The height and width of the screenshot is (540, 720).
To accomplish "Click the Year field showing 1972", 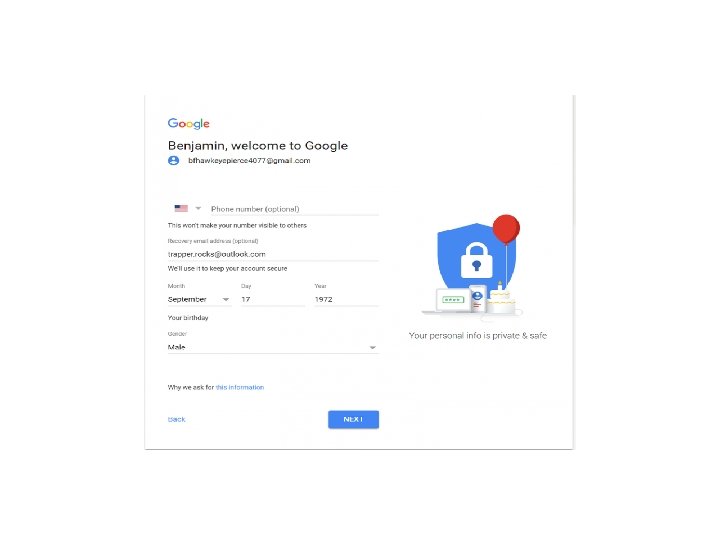I will (347, 299).
